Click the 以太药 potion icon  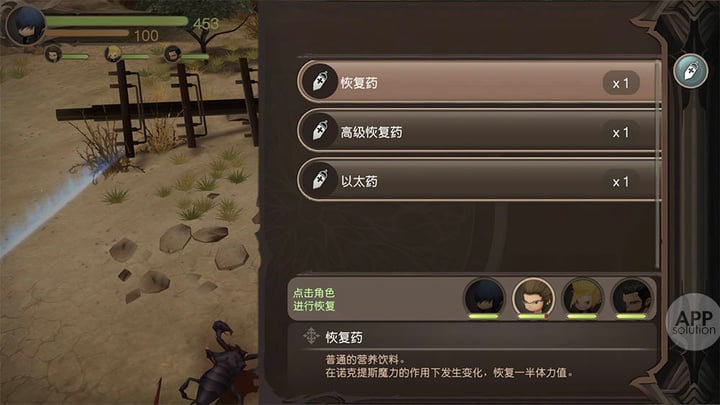tap(320, 180)
